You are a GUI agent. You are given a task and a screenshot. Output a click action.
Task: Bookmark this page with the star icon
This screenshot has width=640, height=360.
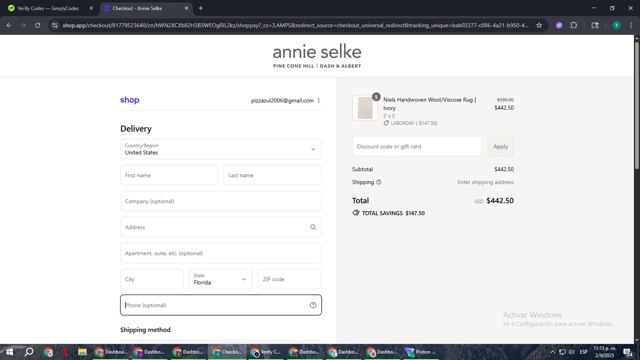[x=539, y=25]
